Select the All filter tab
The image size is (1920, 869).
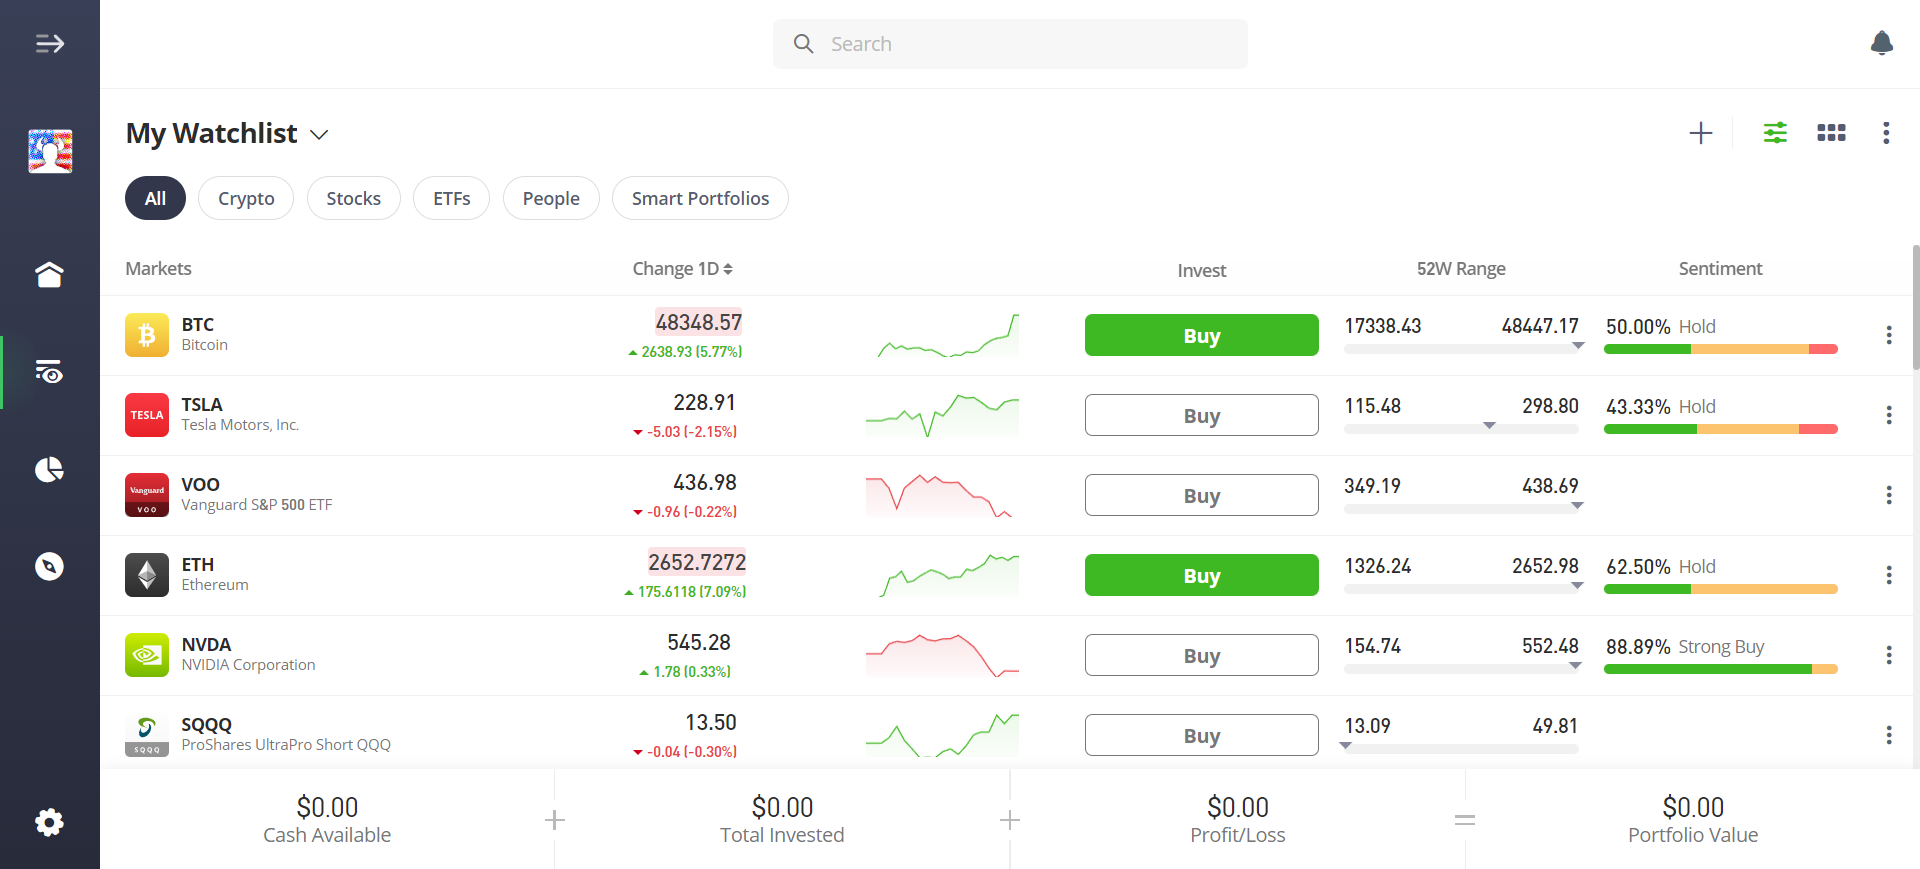coord(155,198)
